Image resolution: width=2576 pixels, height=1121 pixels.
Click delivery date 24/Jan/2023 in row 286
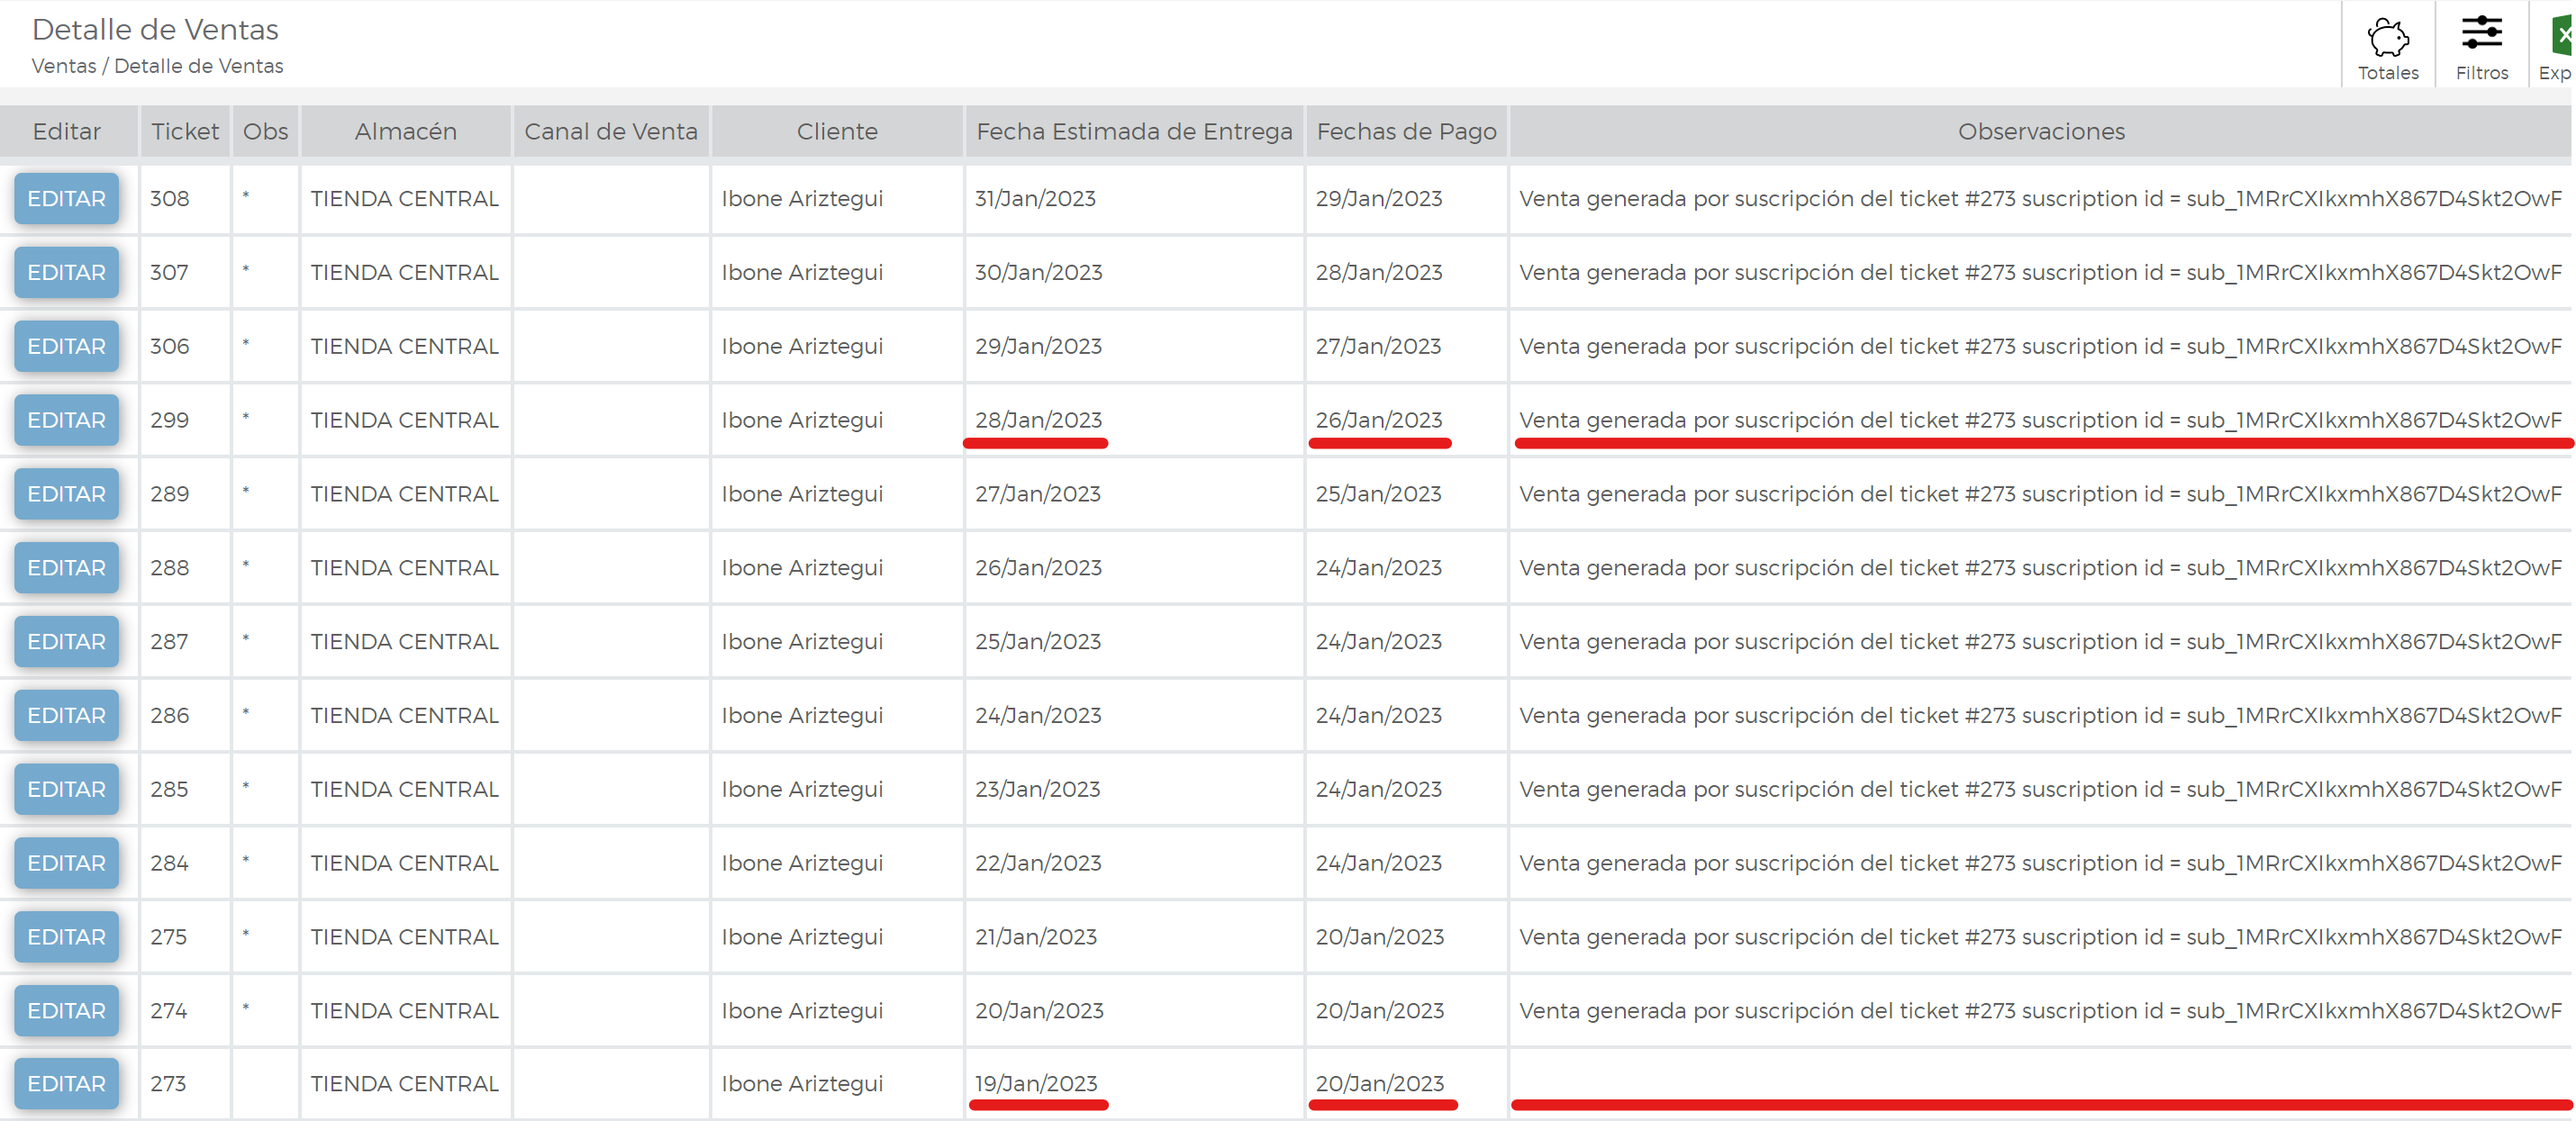1038,716
